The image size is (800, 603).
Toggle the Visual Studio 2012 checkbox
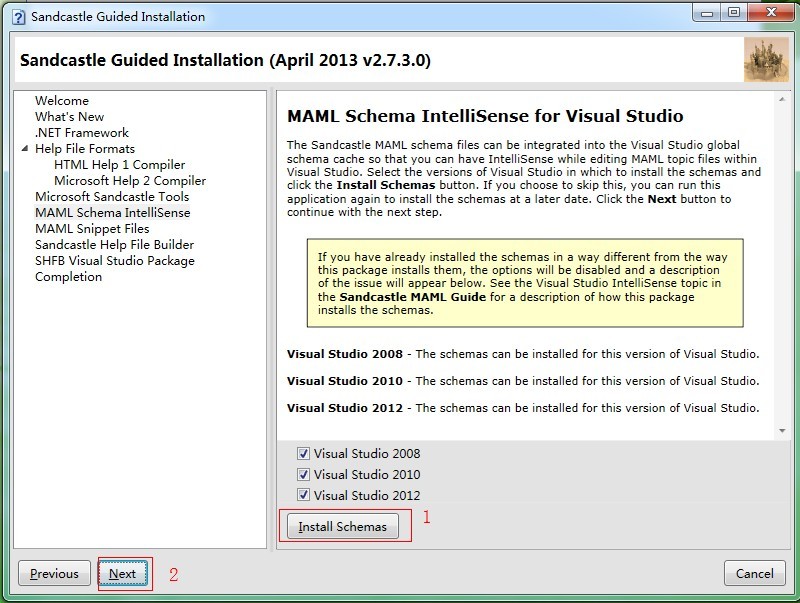(304, 495)
